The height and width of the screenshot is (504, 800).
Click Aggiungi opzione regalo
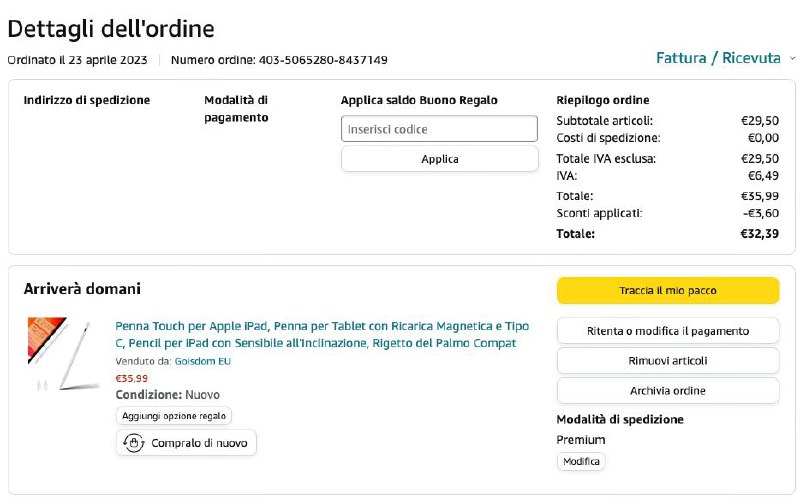pyautogui.click(x=174, y=415)
